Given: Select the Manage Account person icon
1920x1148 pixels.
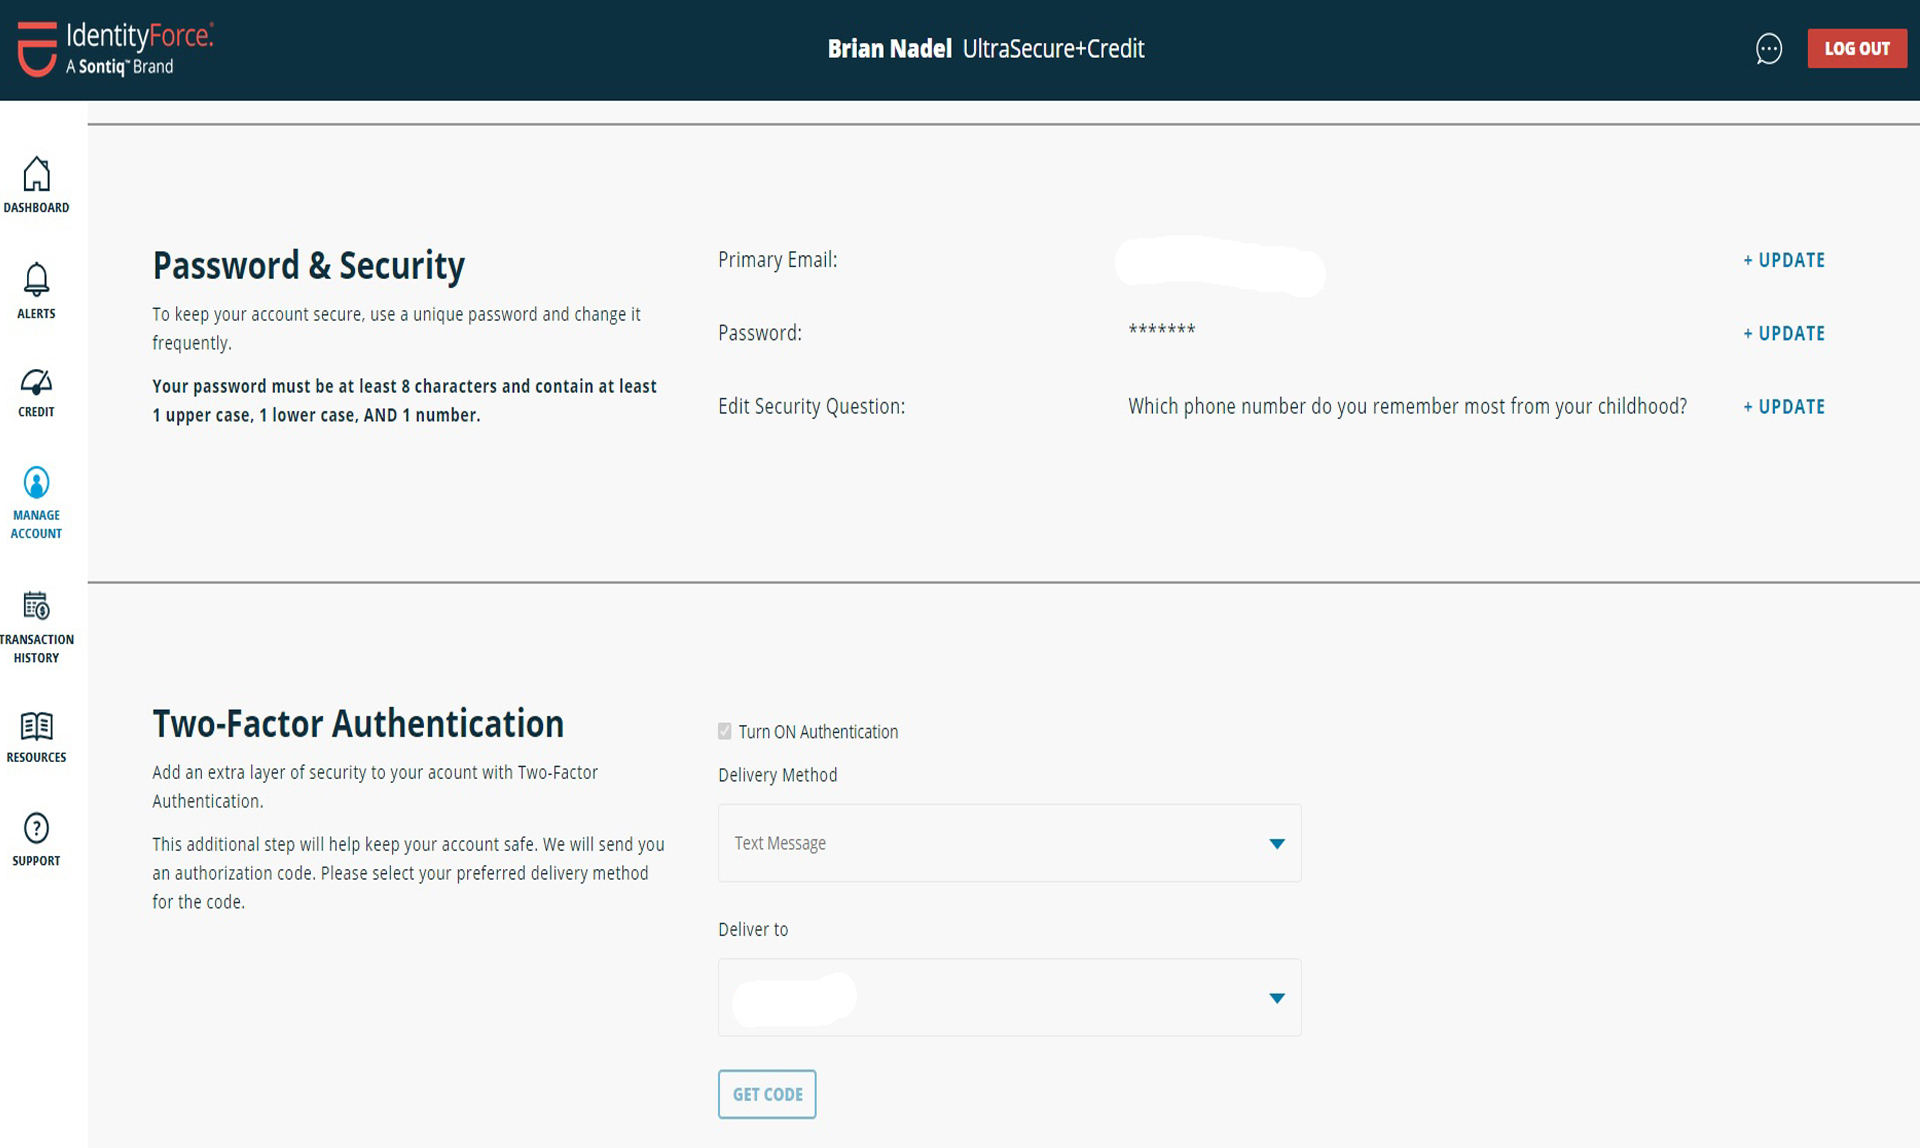Looking at the screenshot, I should coord(36,483).
